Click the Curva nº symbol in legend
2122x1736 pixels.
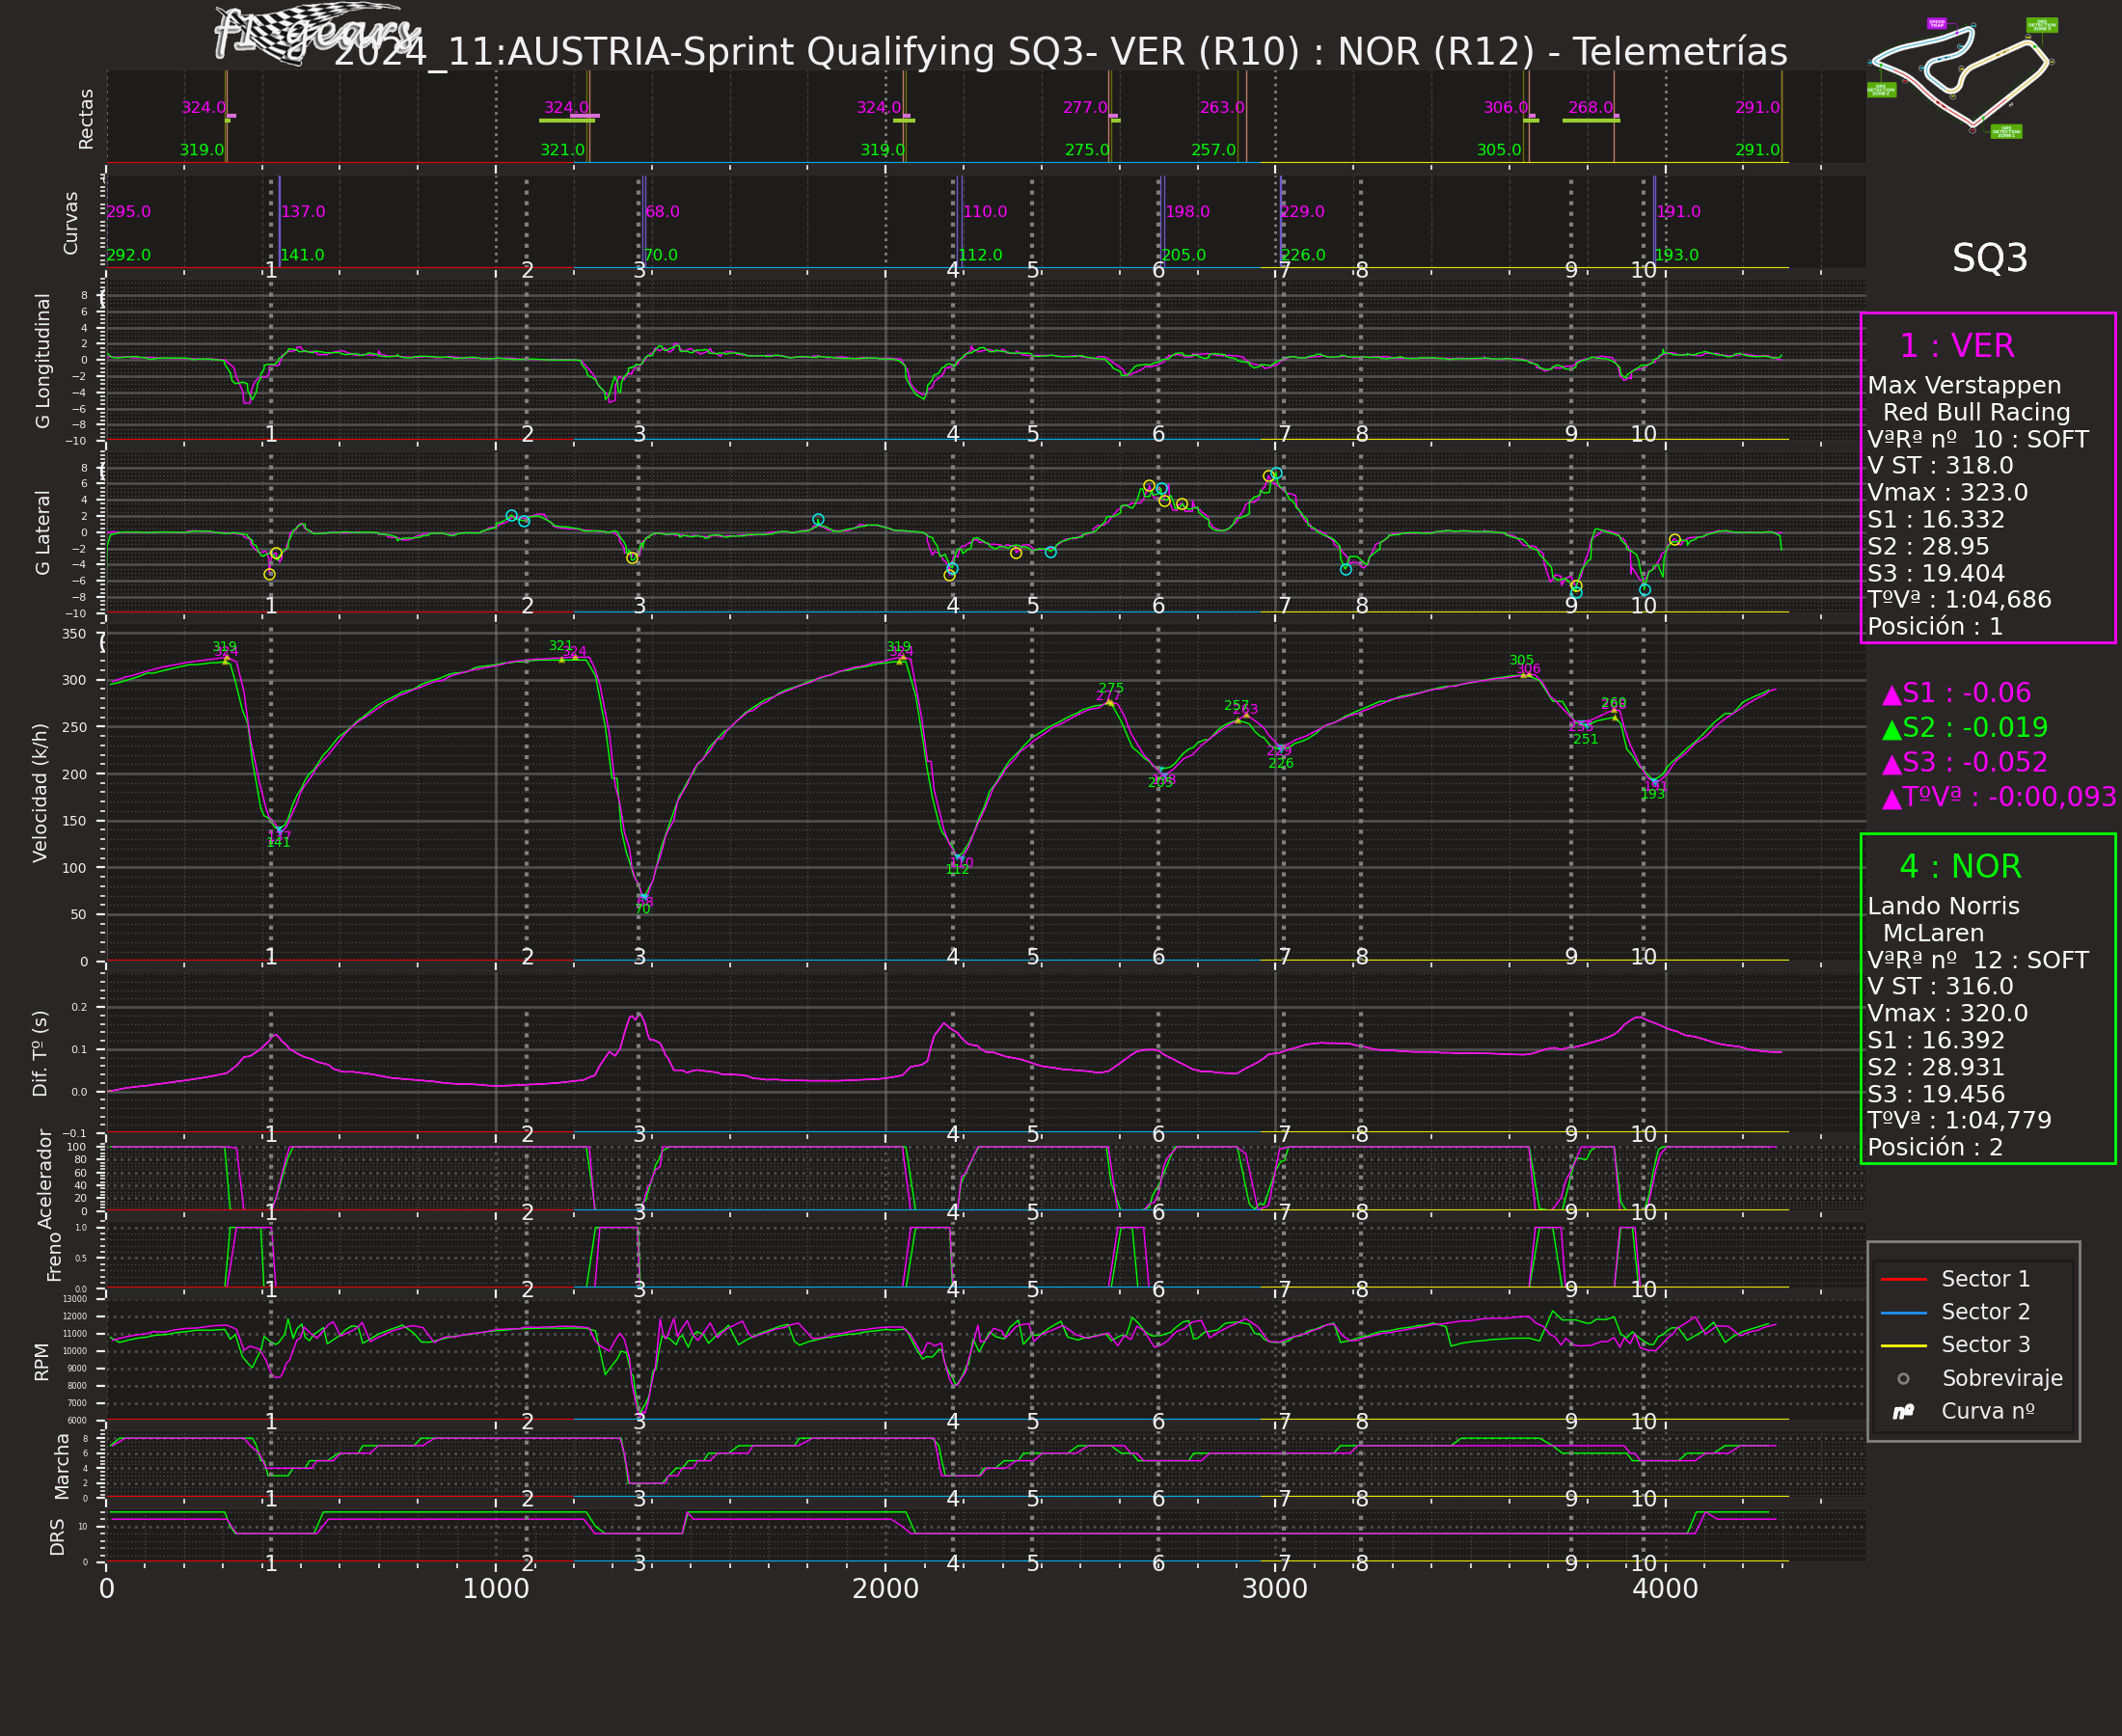point(1903,1412)
